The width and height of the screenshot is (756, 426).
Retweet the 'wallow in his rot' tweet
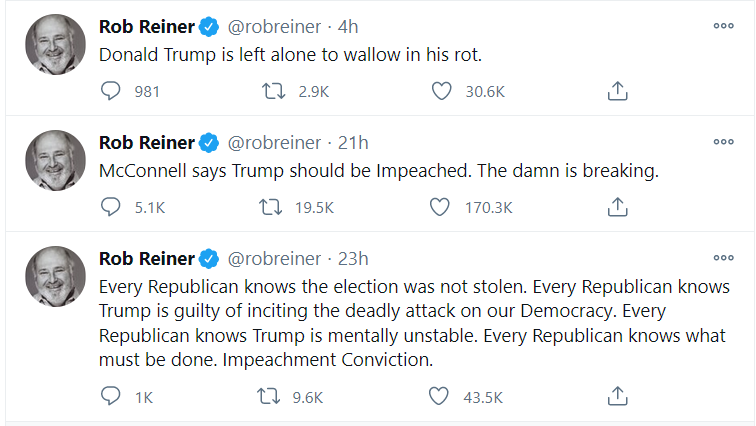click(x=271, y=91)
